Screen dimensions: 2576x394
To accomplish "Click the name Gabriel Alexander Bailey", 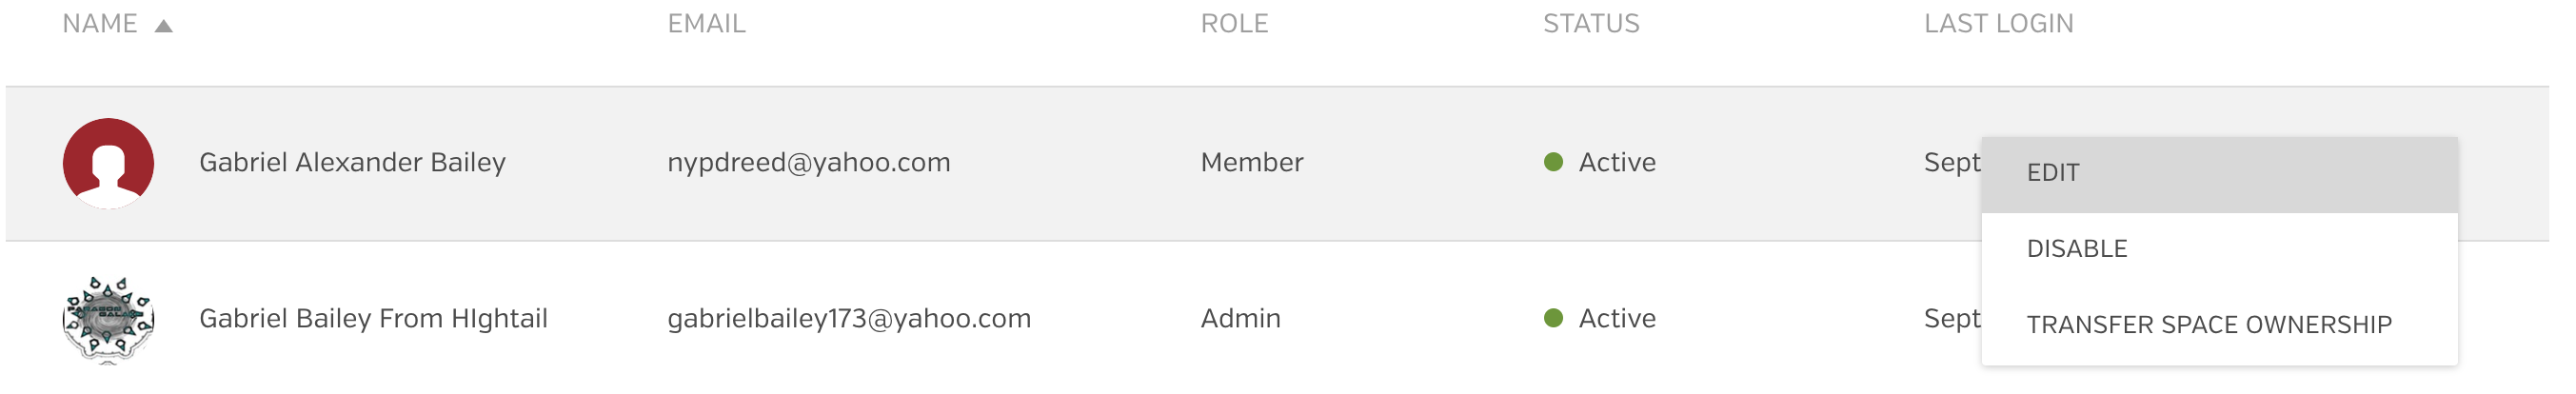I will tap(352, 163).
